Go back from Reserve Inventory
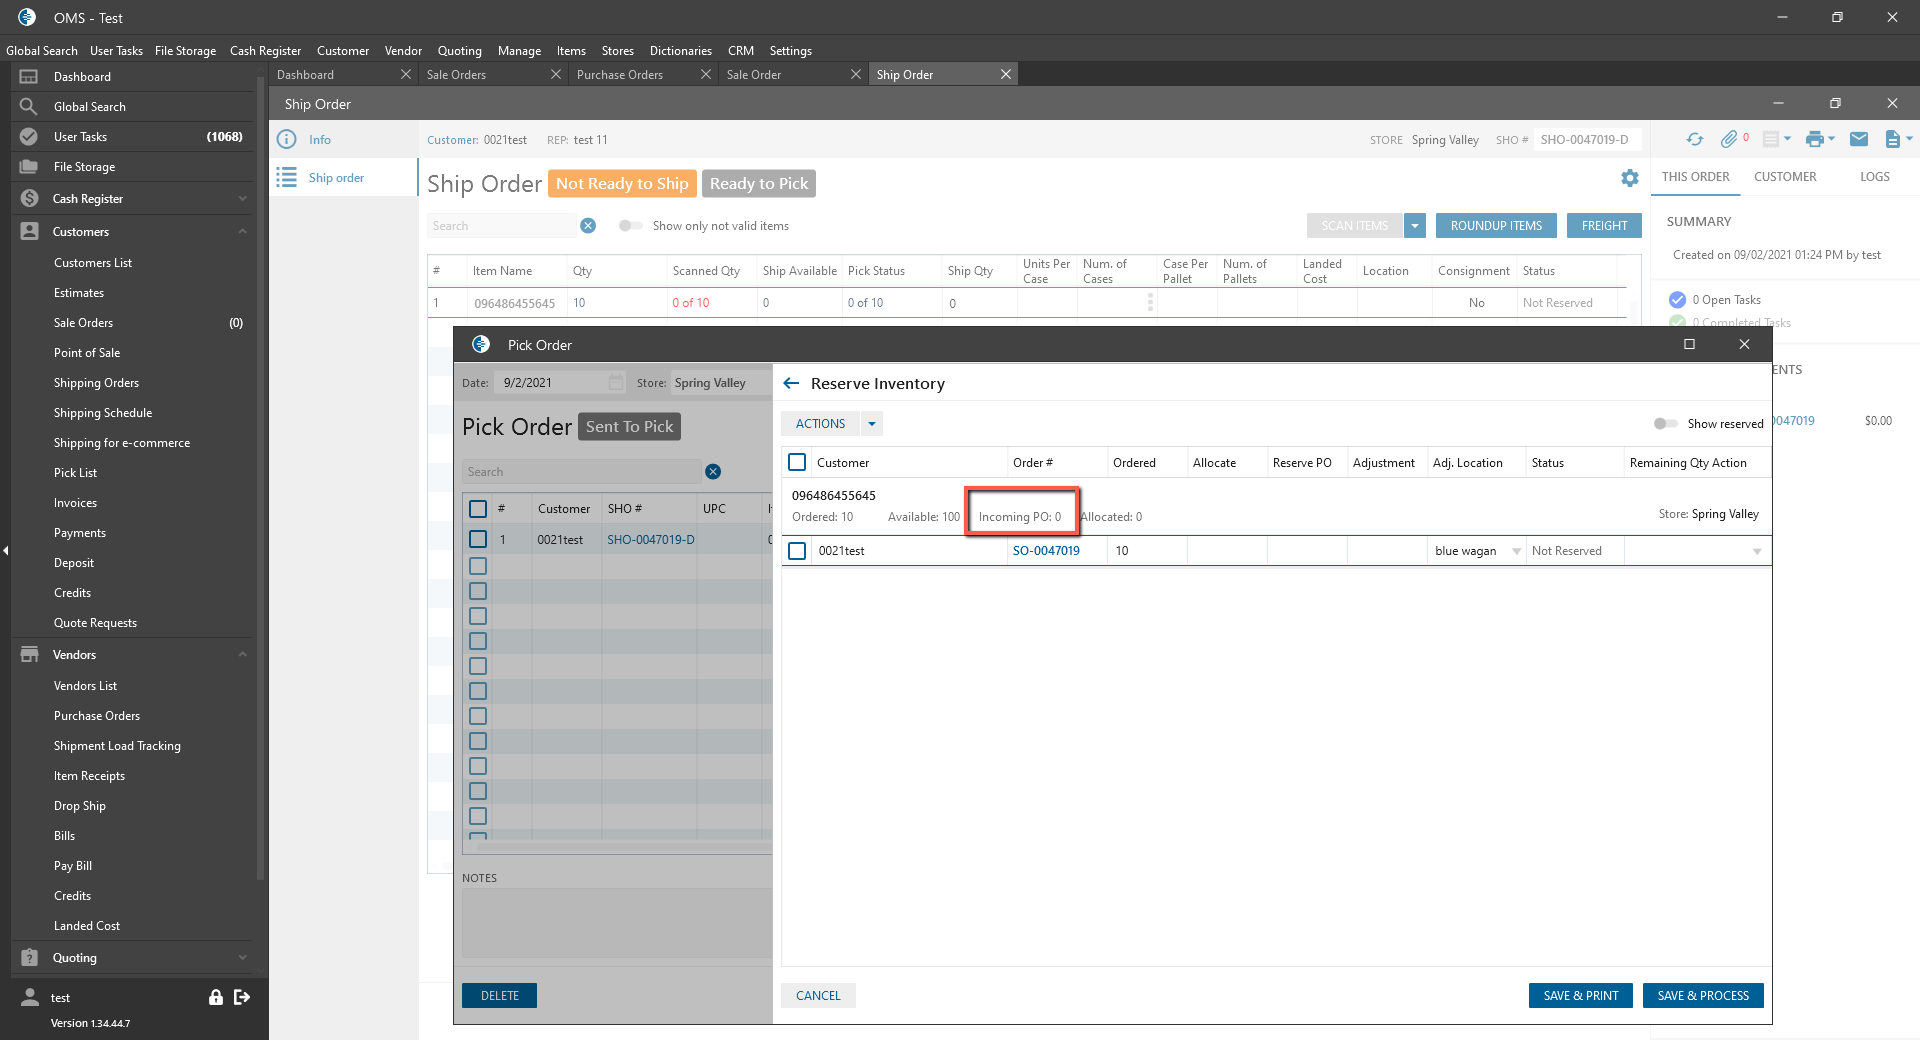 point(791,384)
